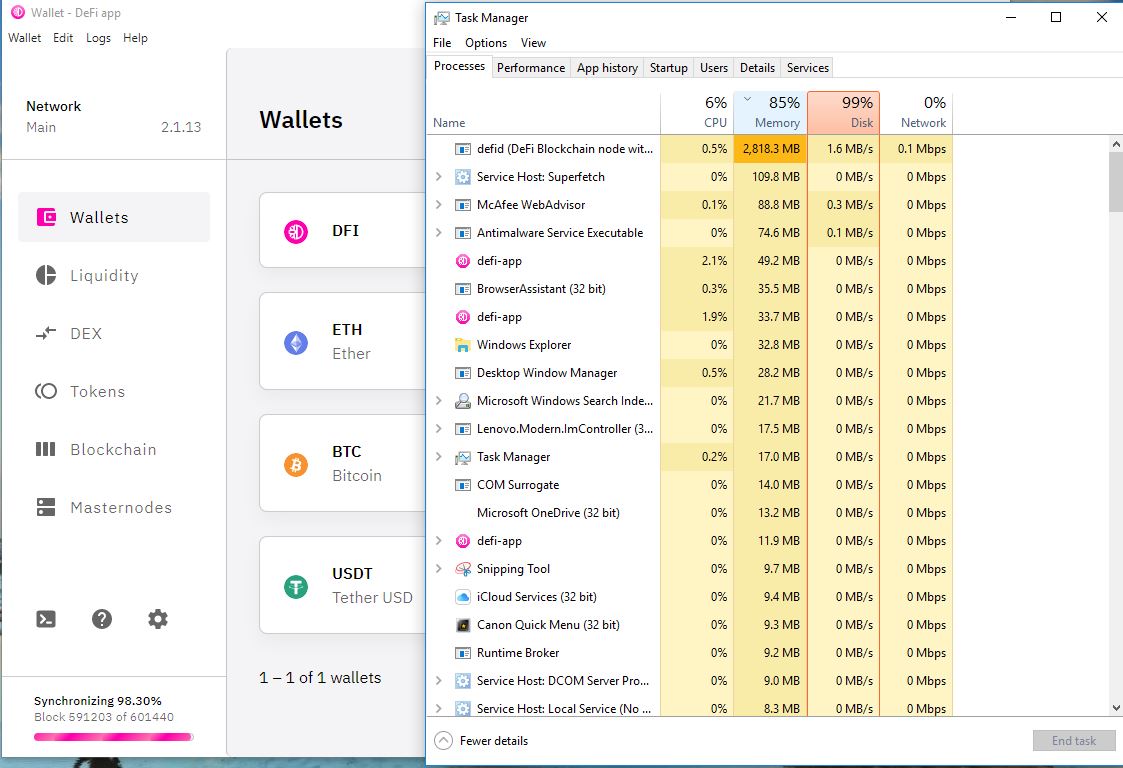Select the DFI coin icon
The width and height of the screenshot is (1123, 768).
point(296,231)
